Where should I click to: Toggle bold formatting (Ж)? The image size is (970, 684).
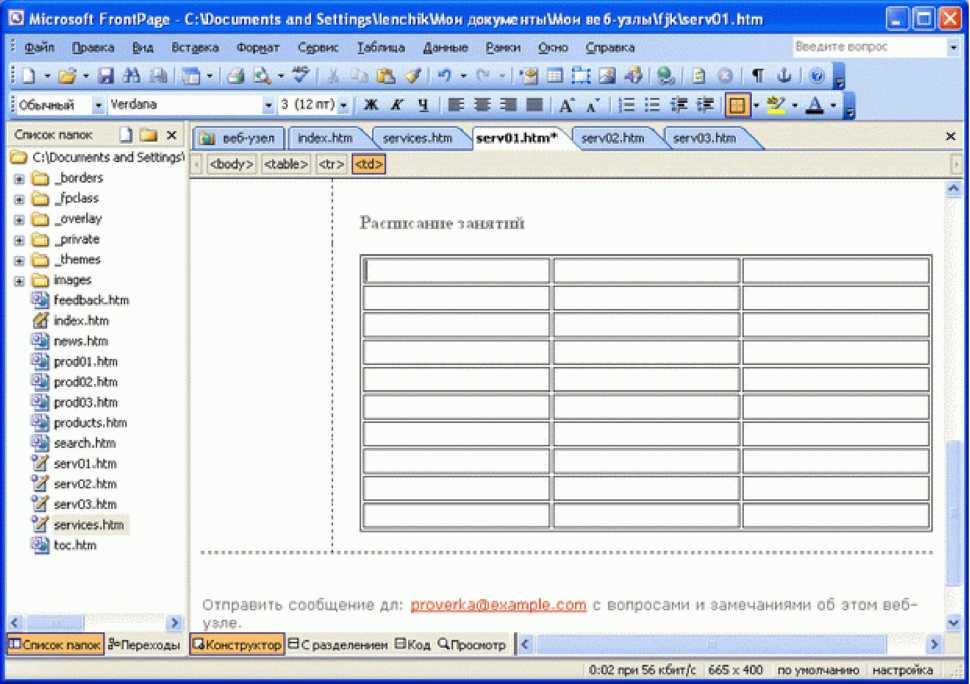370,105
